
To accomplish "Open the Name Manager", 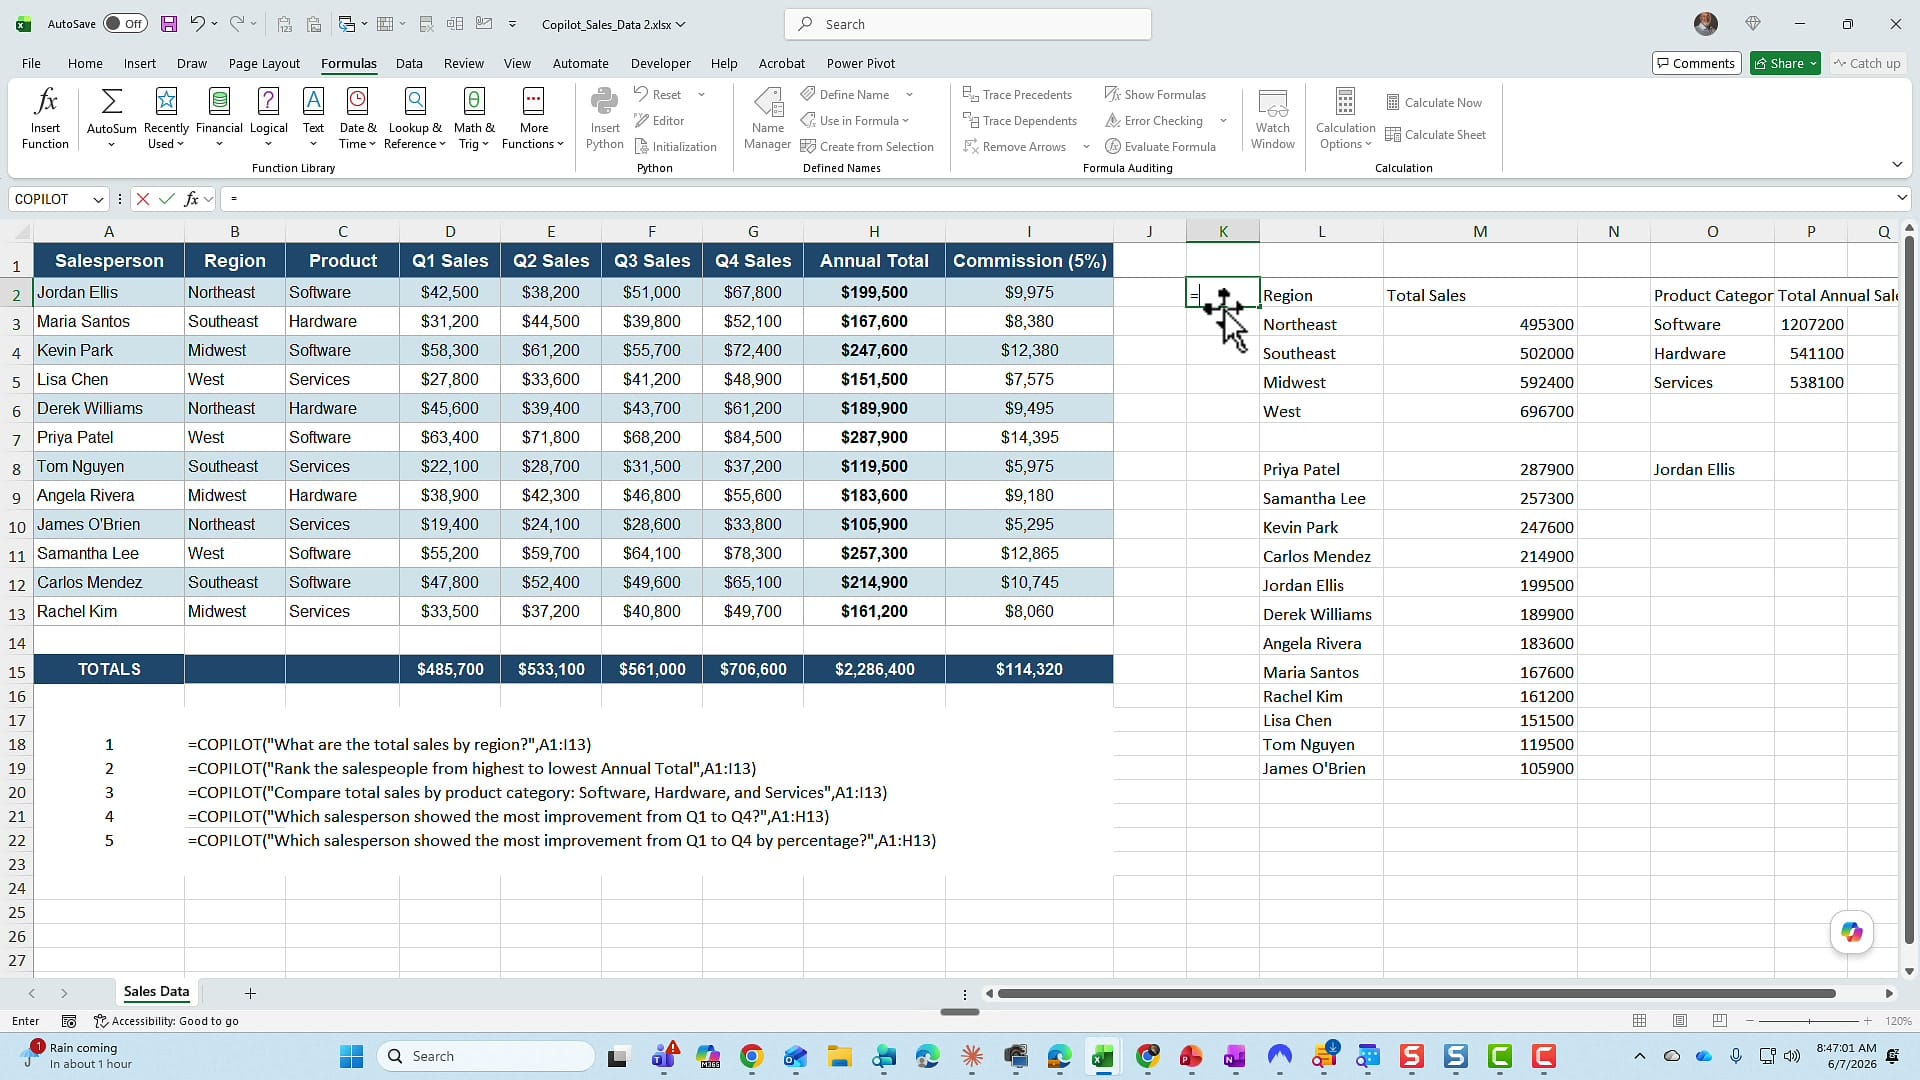I will (x=767, y=119).
